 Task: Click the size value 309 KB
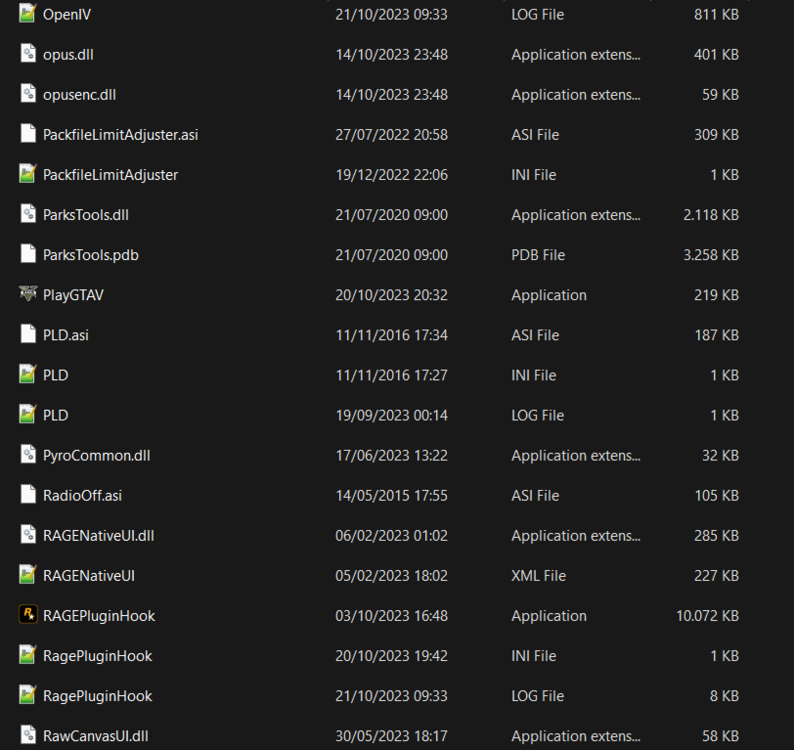(716, 135)
